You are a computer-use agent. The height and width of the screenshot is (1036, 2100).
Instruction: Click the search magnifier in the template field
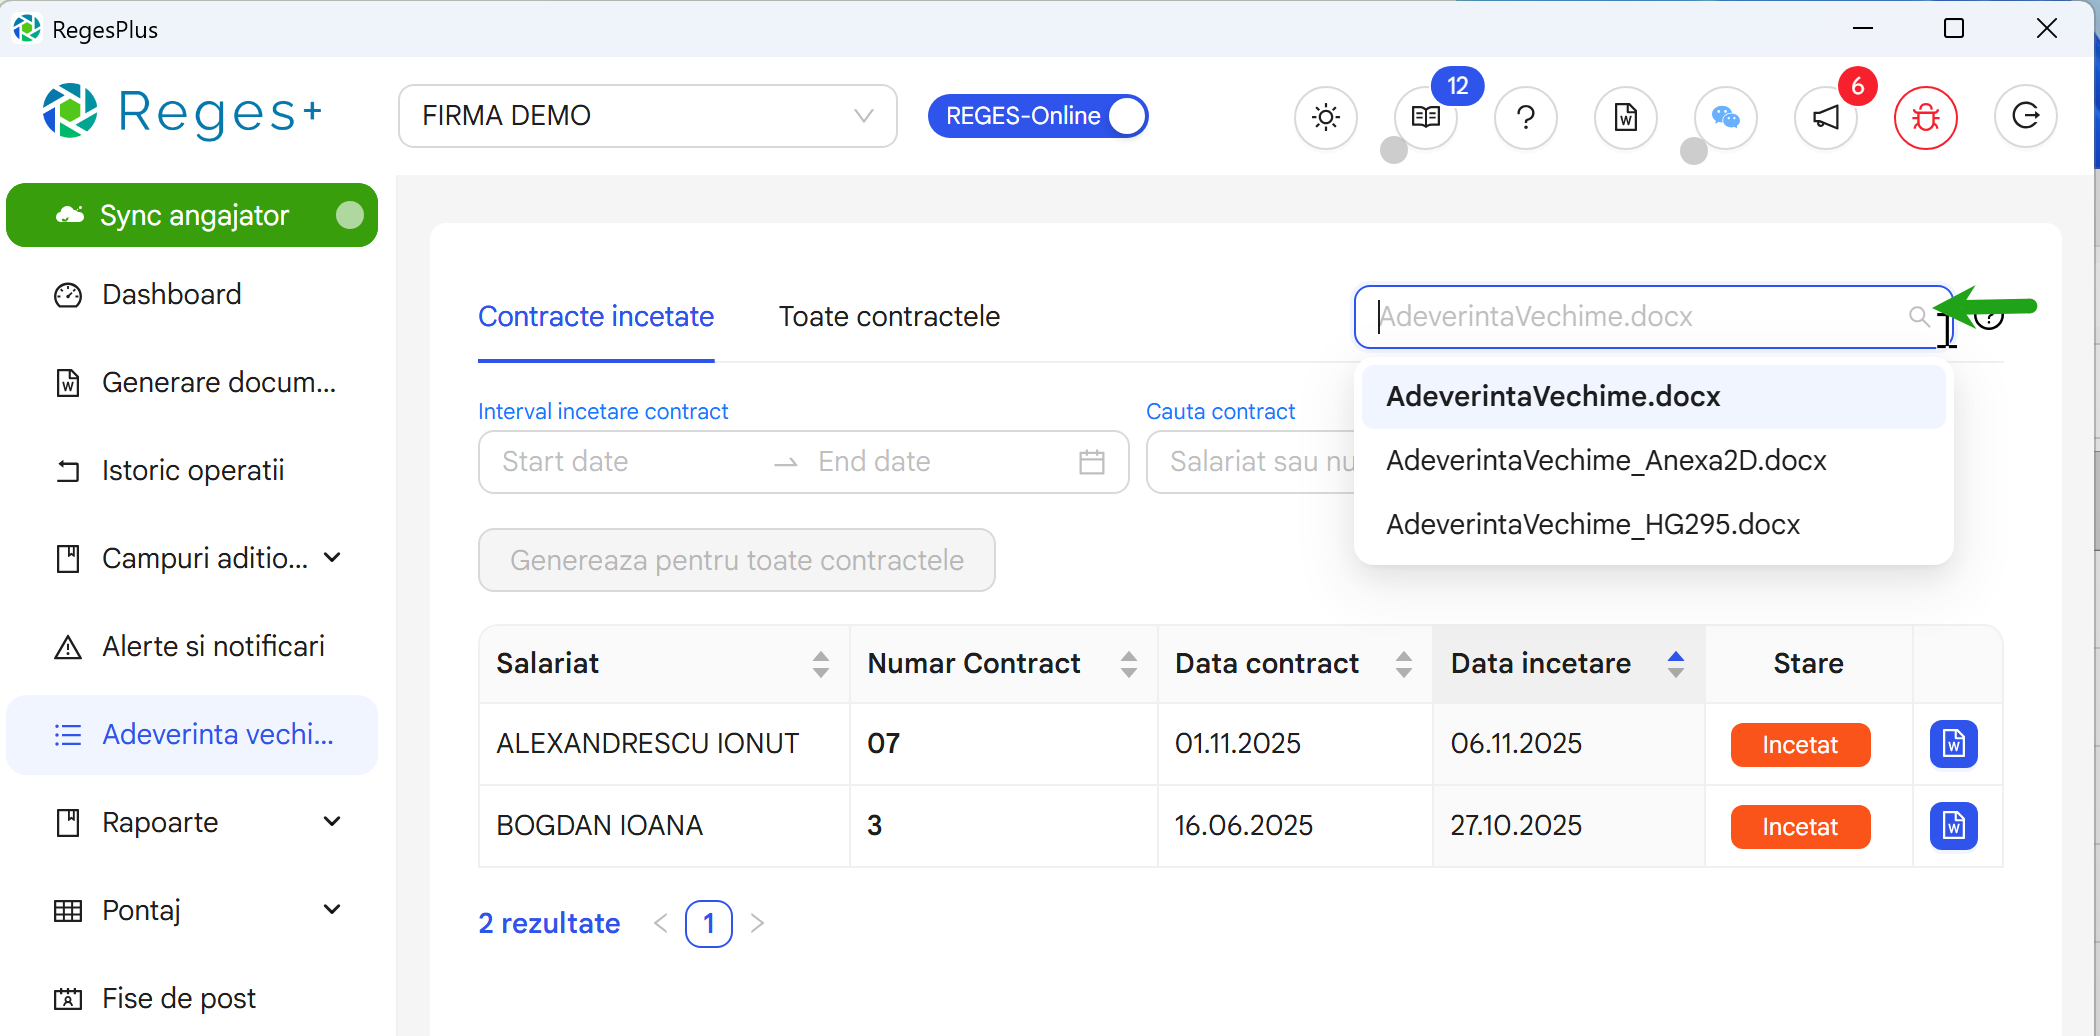tap(1919, 316)
